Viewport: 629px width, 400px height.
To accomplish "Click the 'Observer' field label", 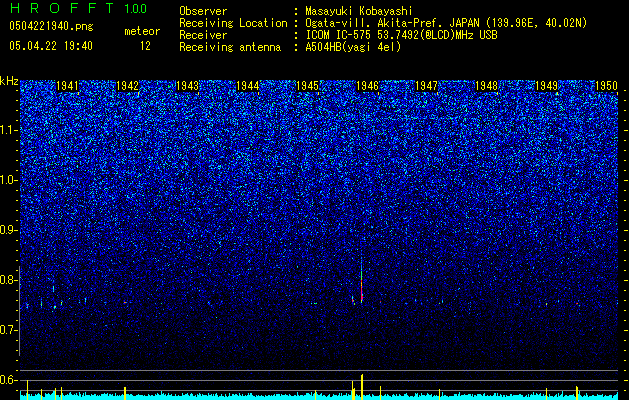I will 203,11.
